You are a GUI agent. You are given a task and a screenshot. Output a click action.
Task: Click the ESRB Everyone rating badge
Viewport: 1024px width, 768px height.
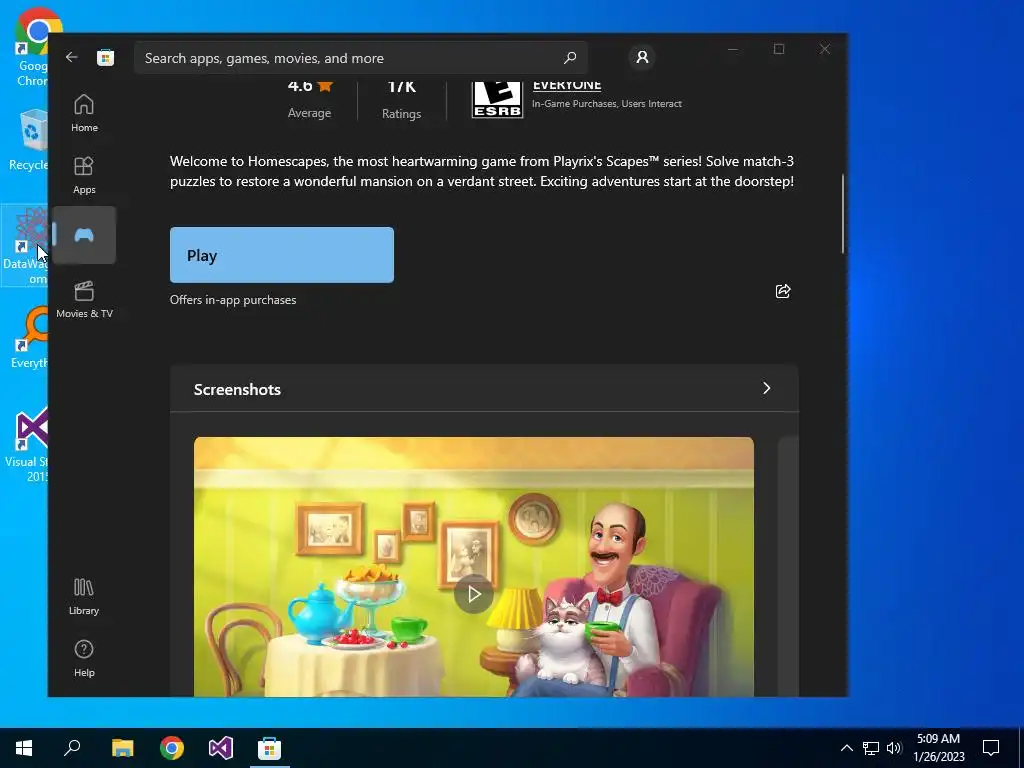click(497, 99)
